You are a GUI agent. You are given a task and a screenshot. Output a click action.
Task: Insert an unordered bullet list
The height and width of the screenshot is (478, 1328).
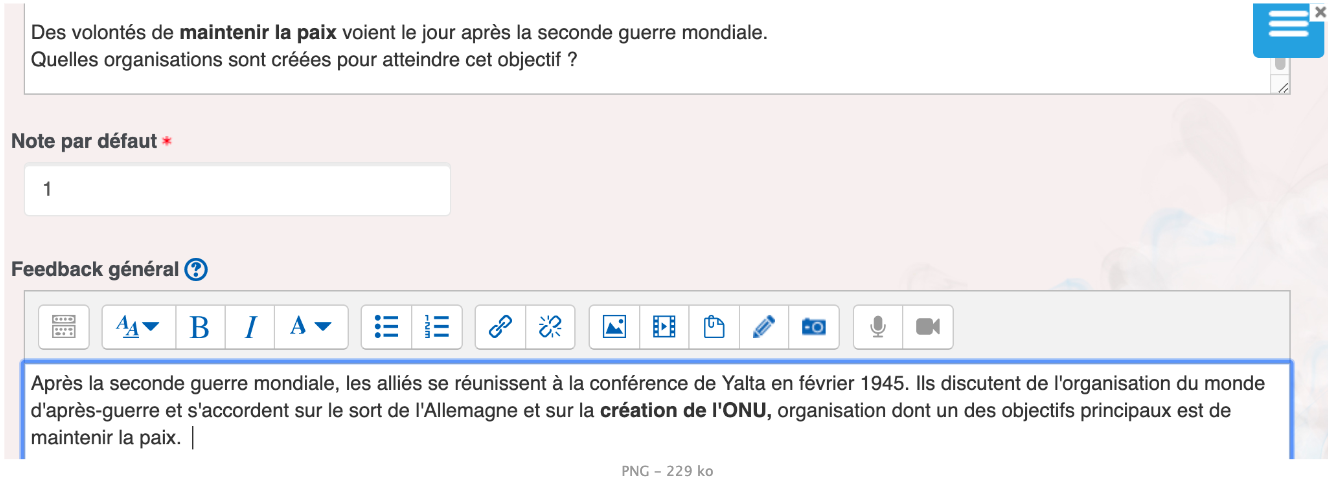point(386,327)
